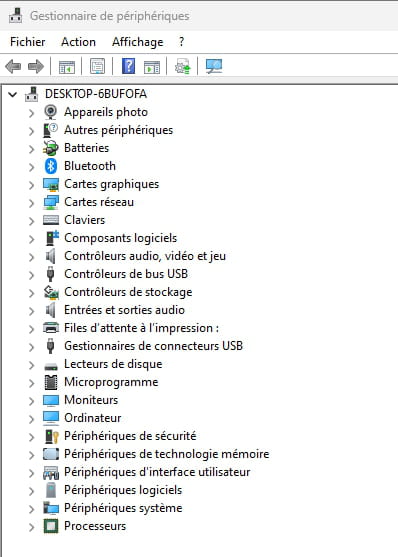Select the Autres périphériques item
The height and width of the screenshot is (557, 398).
118,130
